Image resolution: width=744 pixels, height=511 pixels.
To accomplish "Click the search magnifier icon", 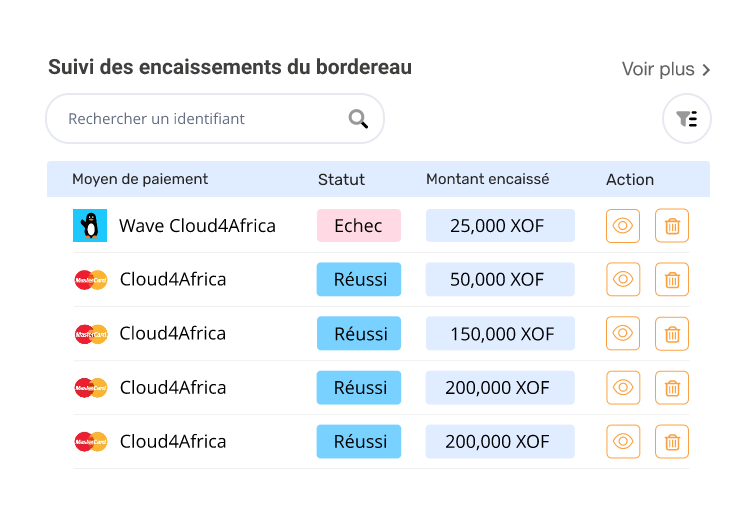I will tap(358, 119).
